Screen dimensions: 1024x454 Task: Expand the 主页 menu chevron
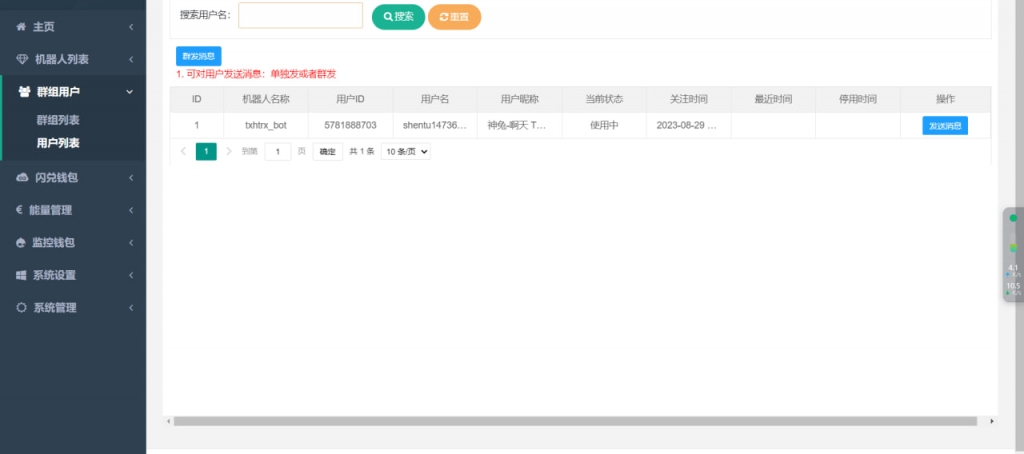click(x=131, y=27)
